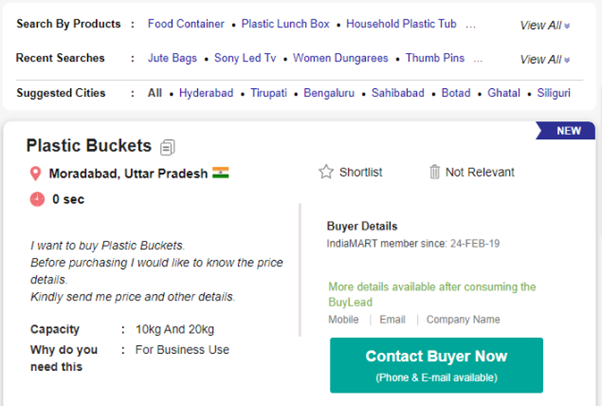Open the Plastic Lunch Box search
The image size is (602, 406).
(x=284, y=23)
